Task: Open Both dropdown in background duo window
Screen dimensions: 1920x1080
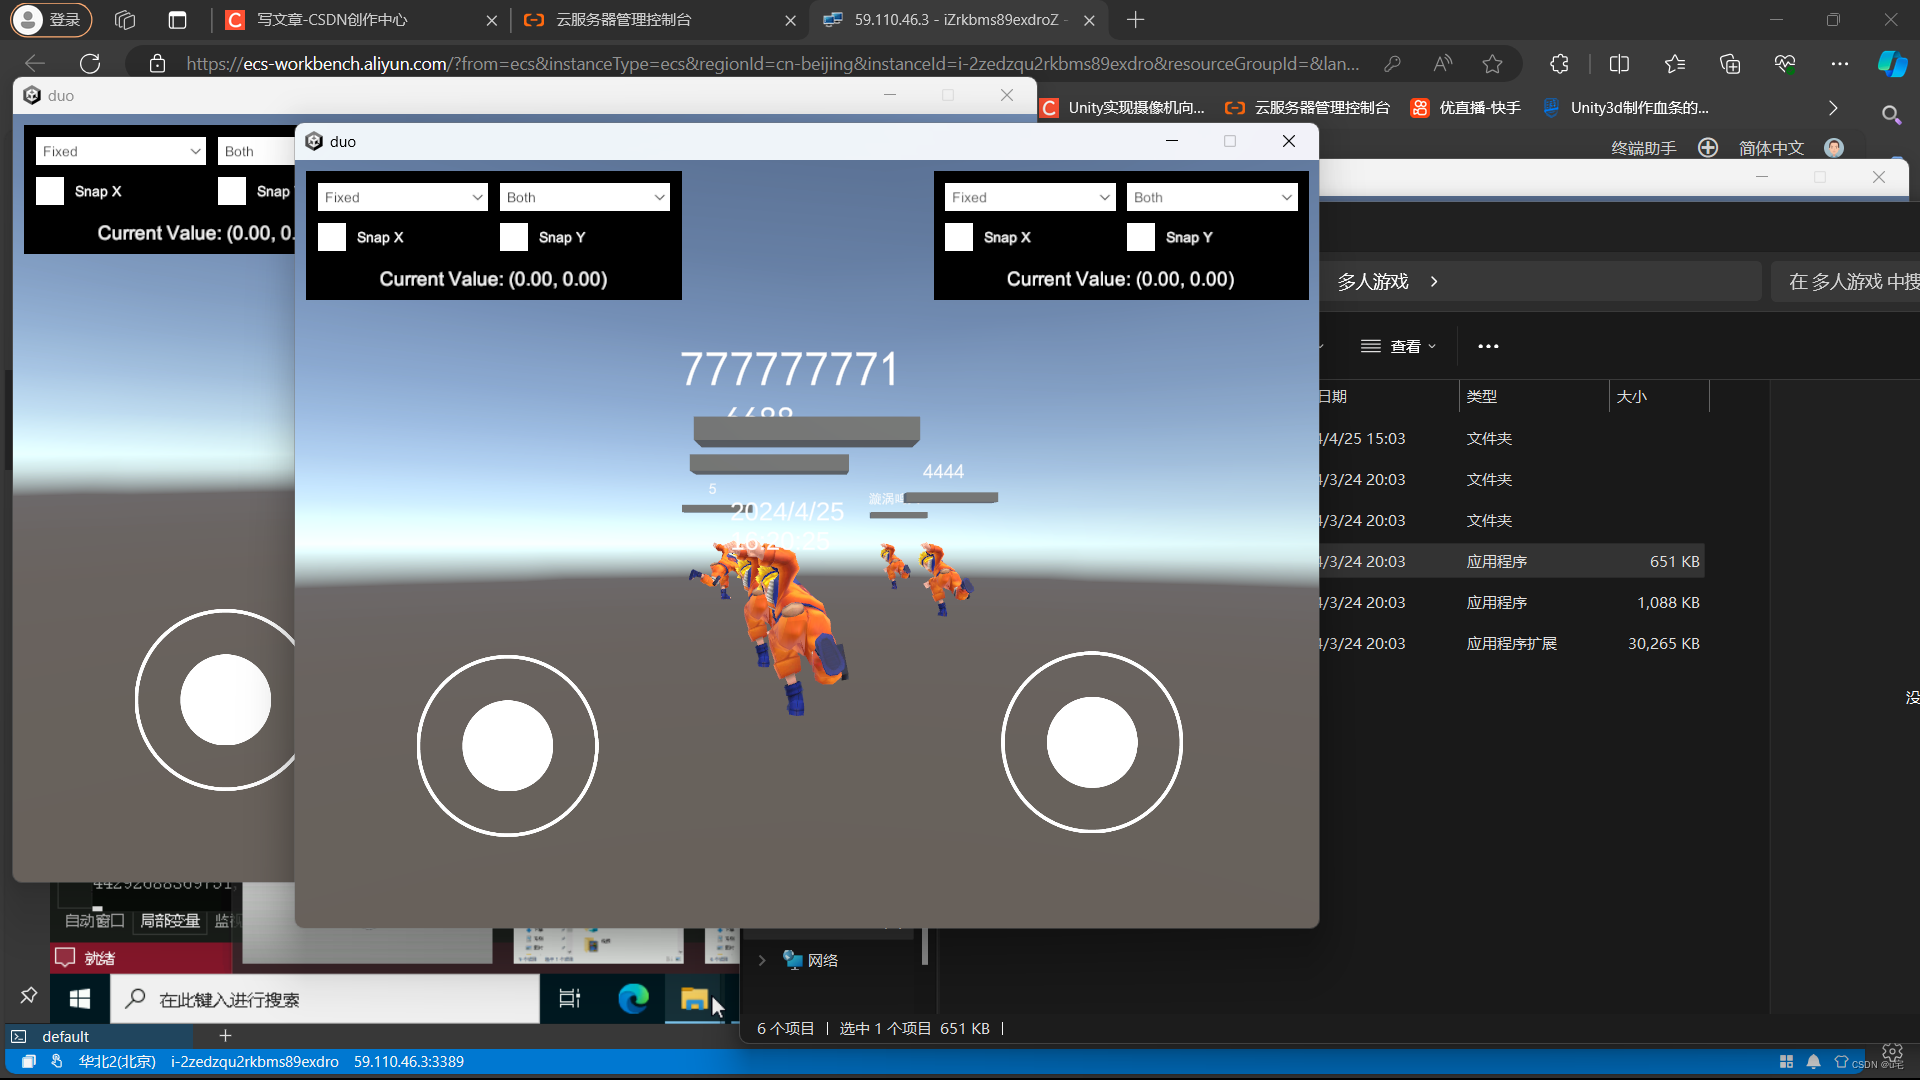Action: coord(257,151)
